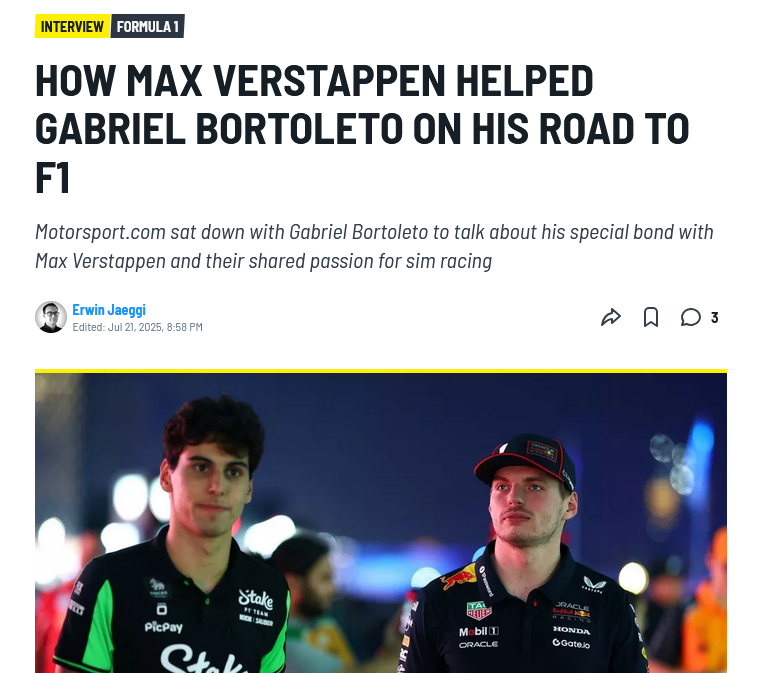Visit author Erwin Jaeggi's profile link
The width and height of the screenshot is (759, 673).
[109, 310]
